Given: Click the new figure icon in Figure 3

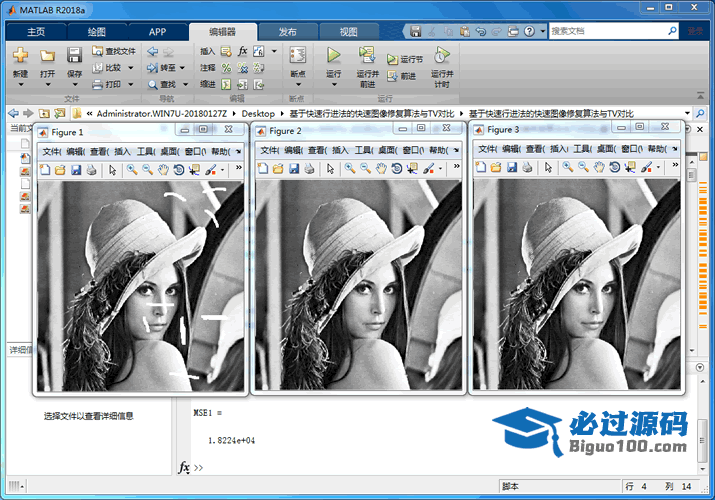Looking at the screenshot, I should pyautogui.click(x=481, y=167).
